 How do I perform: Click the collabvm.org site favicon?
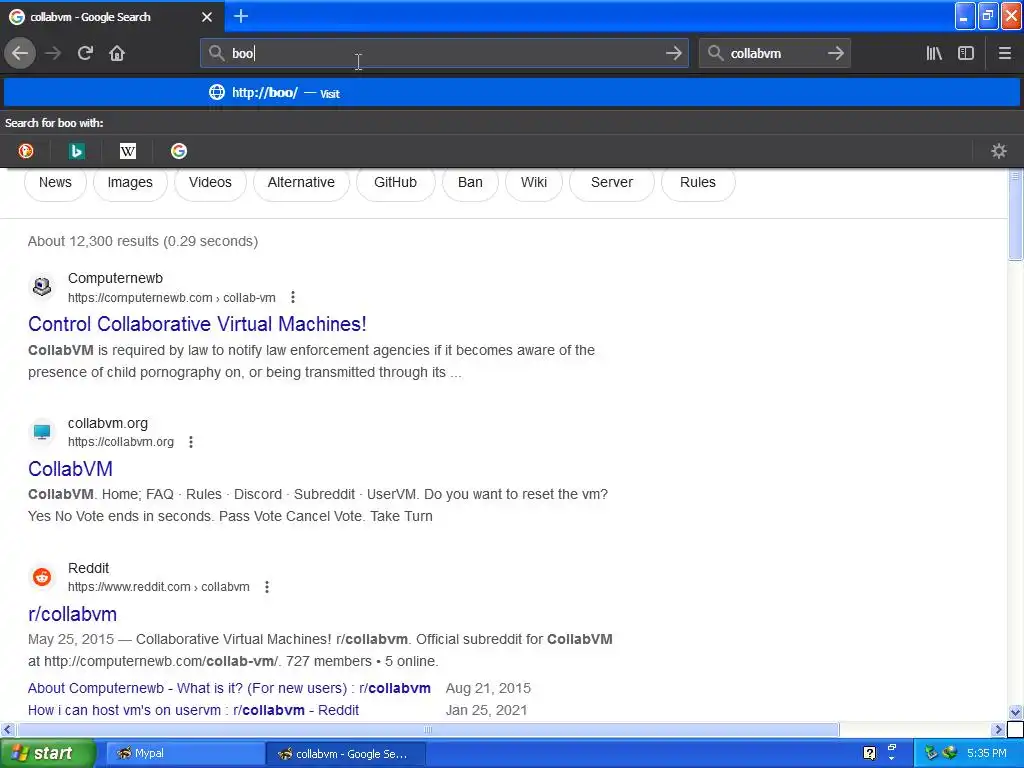pyautogui.click(x=42, y=432)
